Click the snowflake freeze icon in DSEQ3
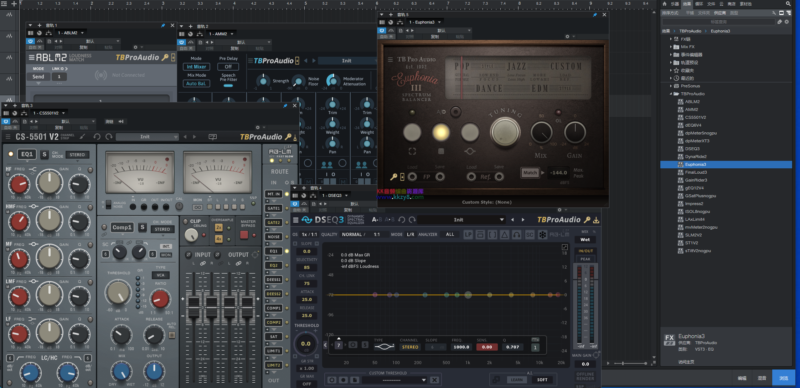 [542, 234]
